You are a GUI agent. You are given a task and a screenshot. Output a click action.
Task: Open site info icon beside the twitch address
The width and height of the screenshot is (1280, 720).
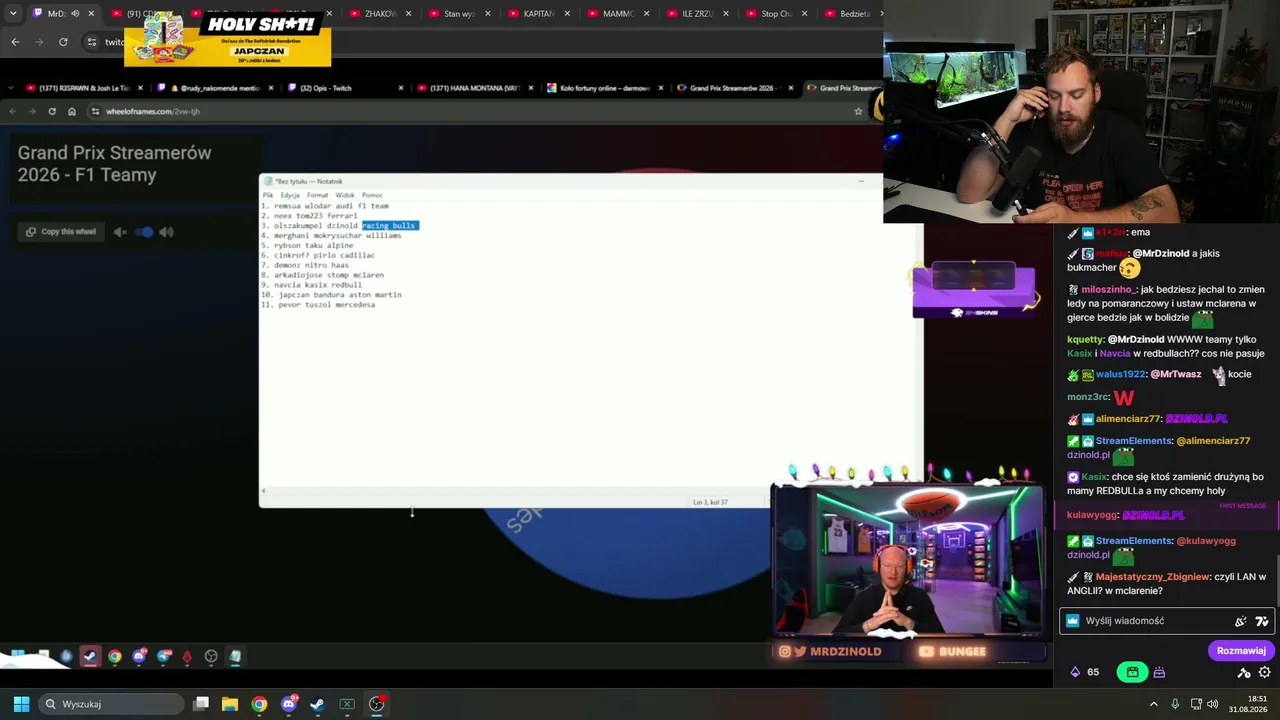(92, 42)
